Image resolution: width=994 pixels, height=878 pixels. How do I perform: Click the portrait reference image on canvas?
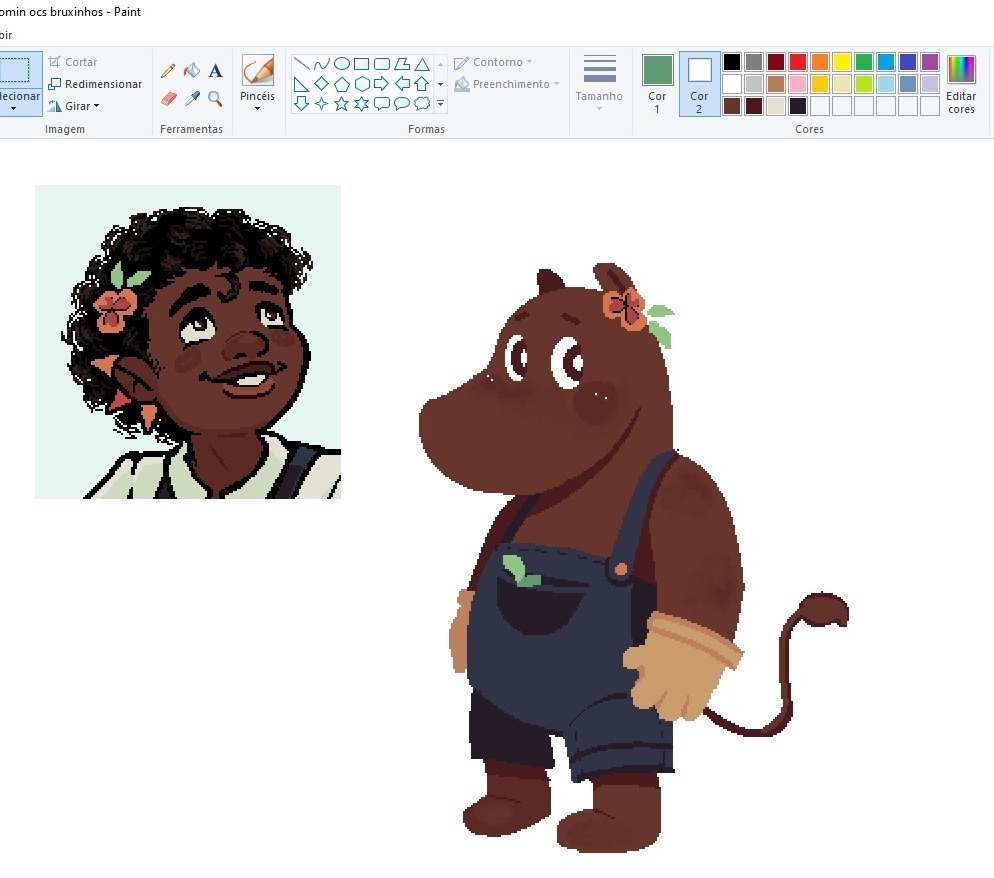pos(188,341)
